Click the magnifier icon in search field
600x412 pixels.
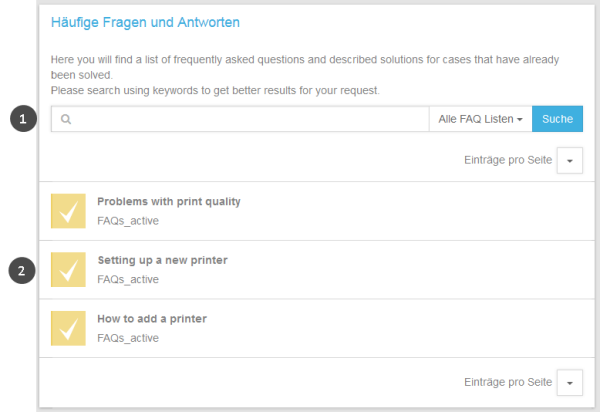(x=66, y=119)
